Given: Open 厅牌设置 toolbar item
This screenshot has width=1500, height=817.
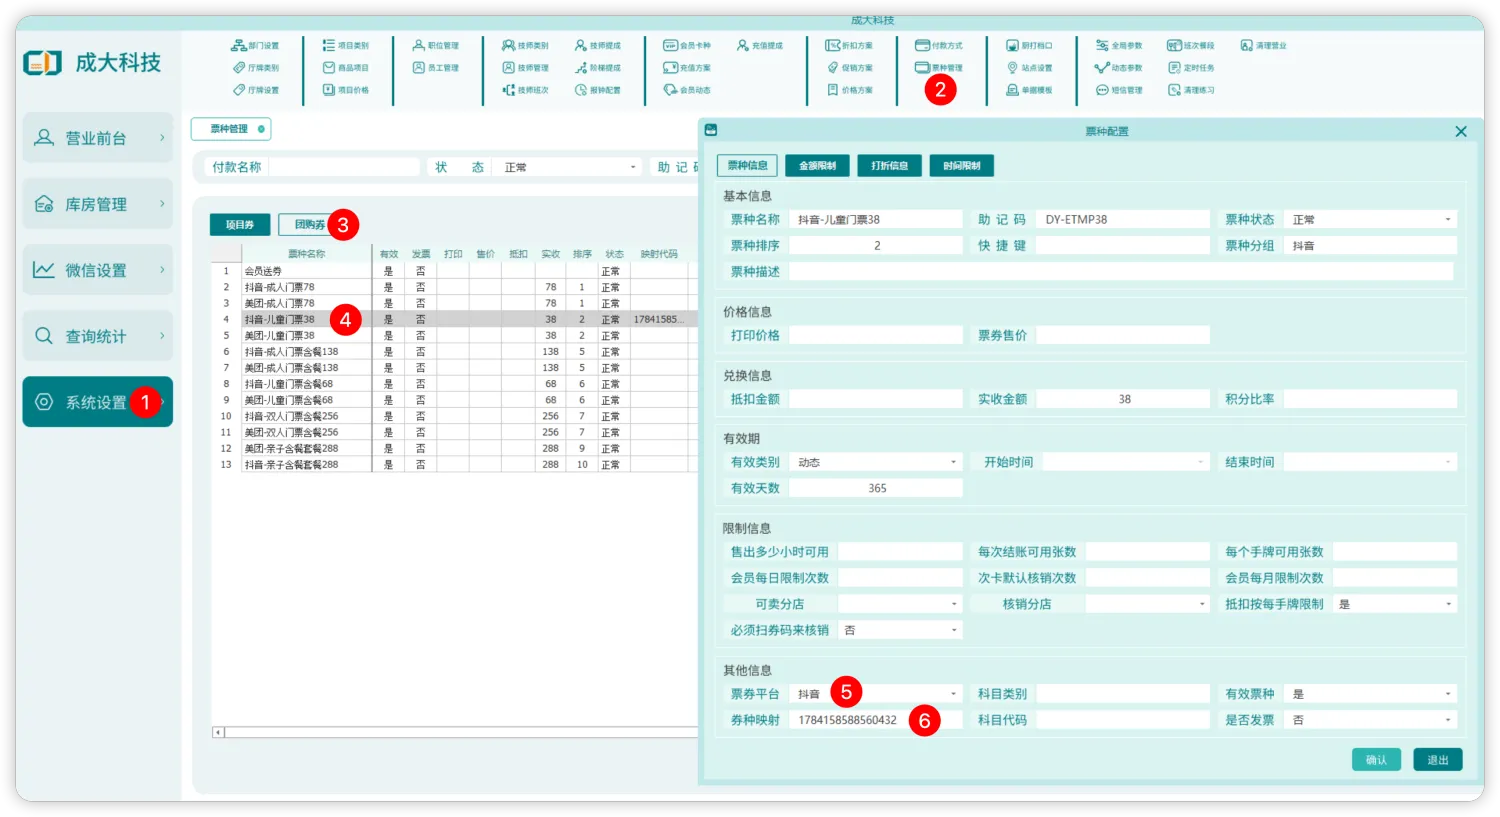Looking at the screenshot, I should pyautogui.click(x=255, y=90).
